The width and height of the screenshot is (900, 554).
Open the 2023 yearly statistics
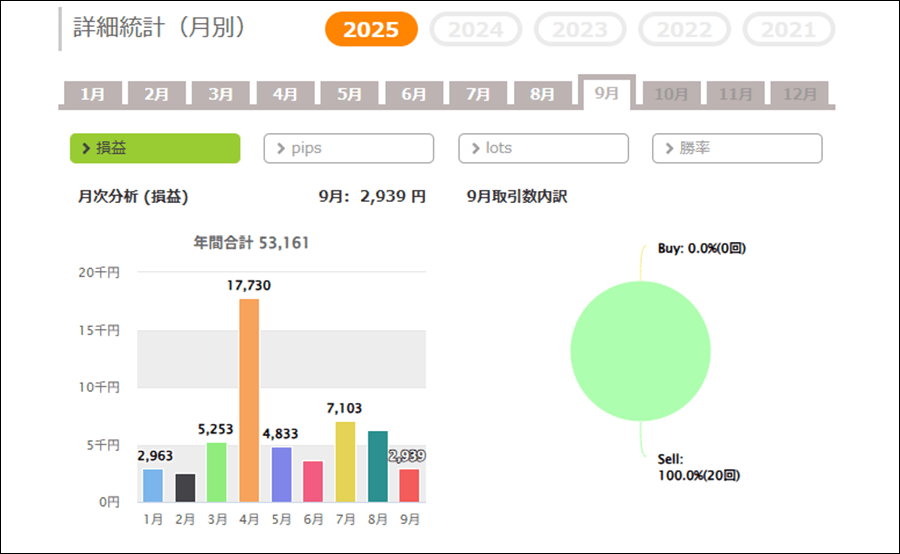[580, 30]
